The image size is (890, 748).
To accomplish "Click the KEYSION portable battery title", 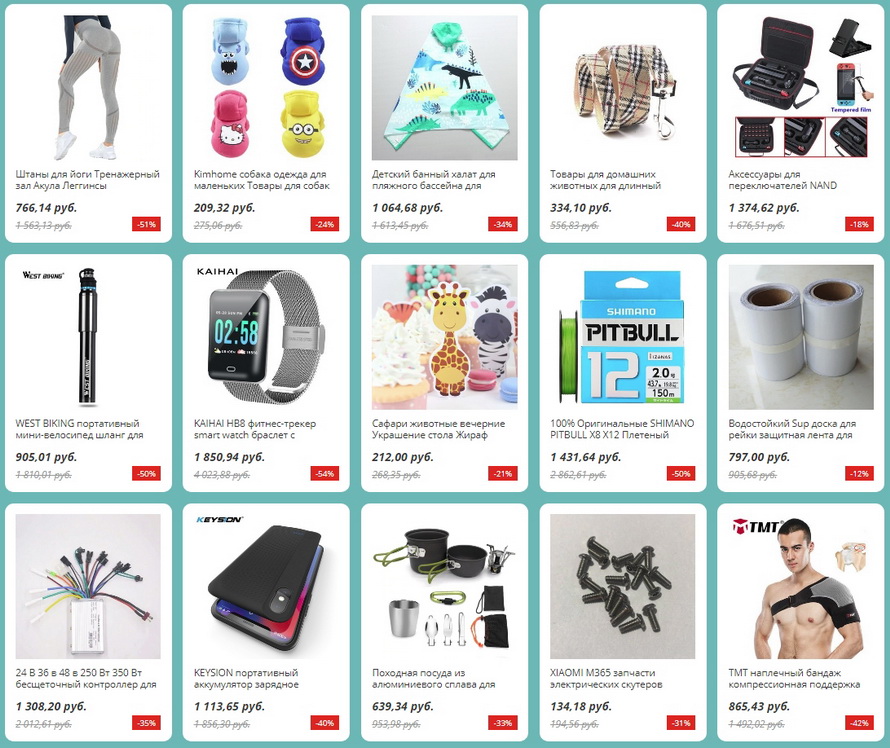I will click(246, 678).
